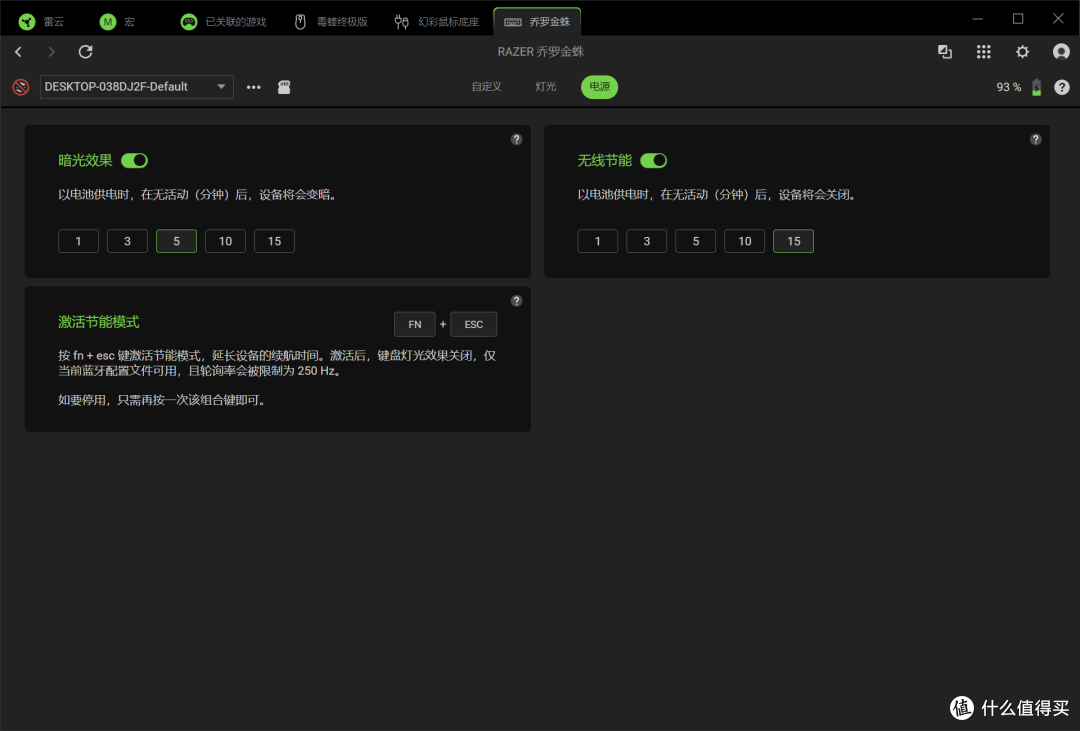Open the three-dot profile options menu
The width and height of the screenshot is (1080, 731).
[253, 87]
